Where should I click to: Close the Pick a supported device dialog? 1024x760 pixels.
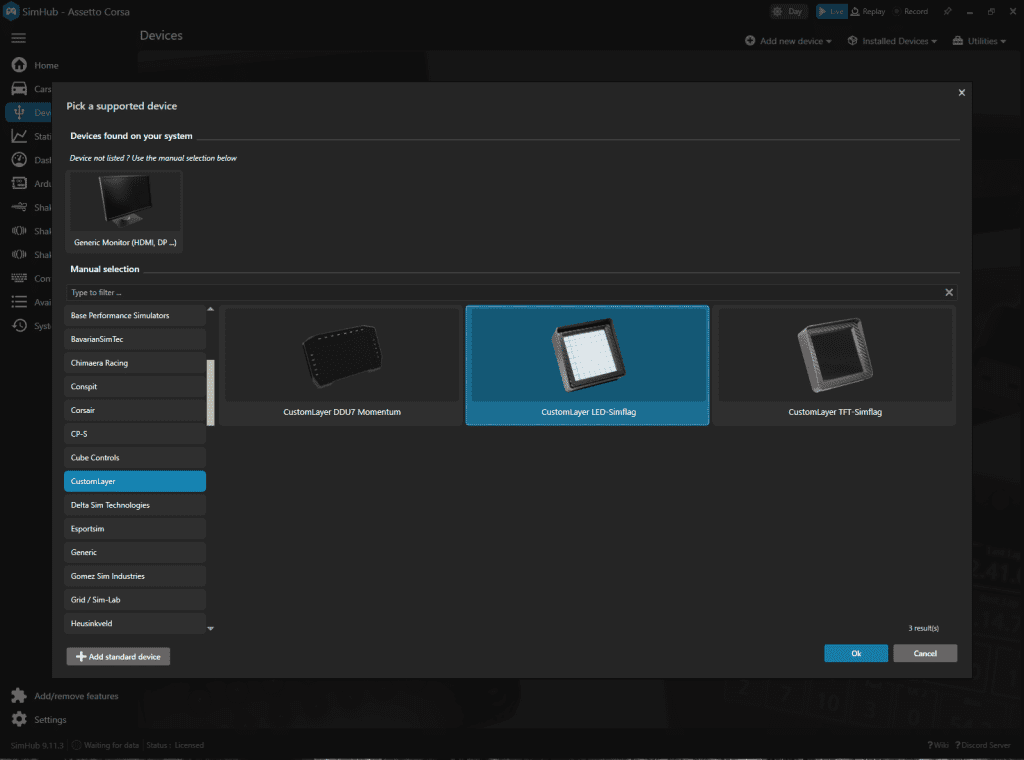click(961, 93)
